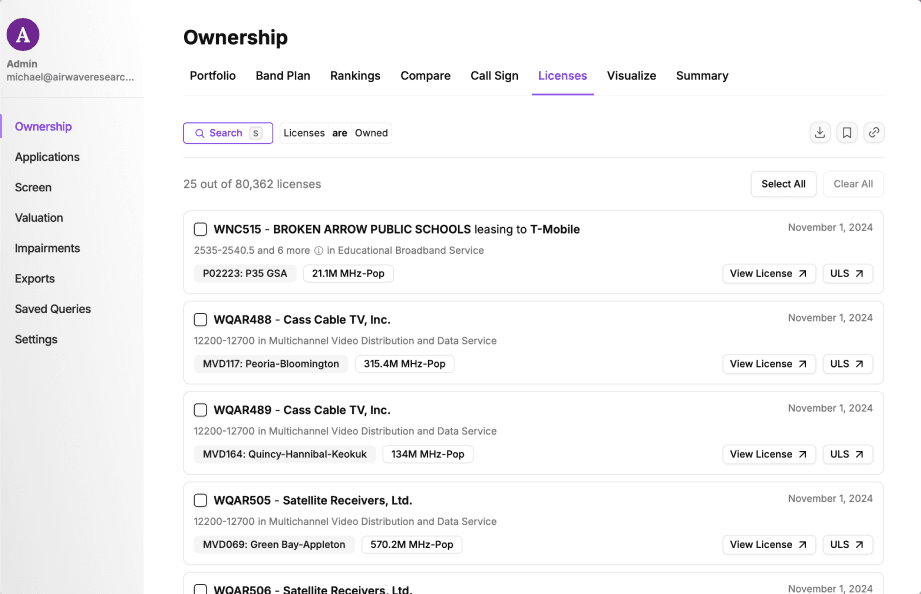Screen dimensions: 921x594
Task: Click the Clear All button
Action: [x=853, y=184]
